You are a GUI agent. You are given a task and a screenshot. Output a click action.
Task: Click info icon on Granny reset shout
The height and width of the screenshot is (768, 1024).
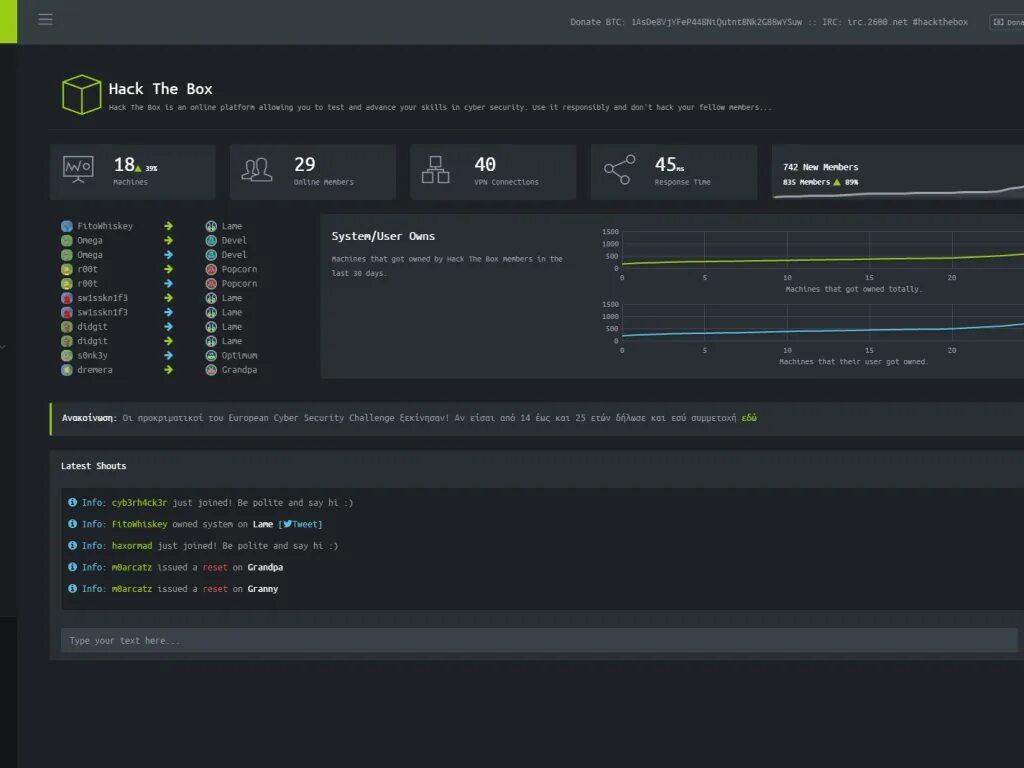pos(72,588)
